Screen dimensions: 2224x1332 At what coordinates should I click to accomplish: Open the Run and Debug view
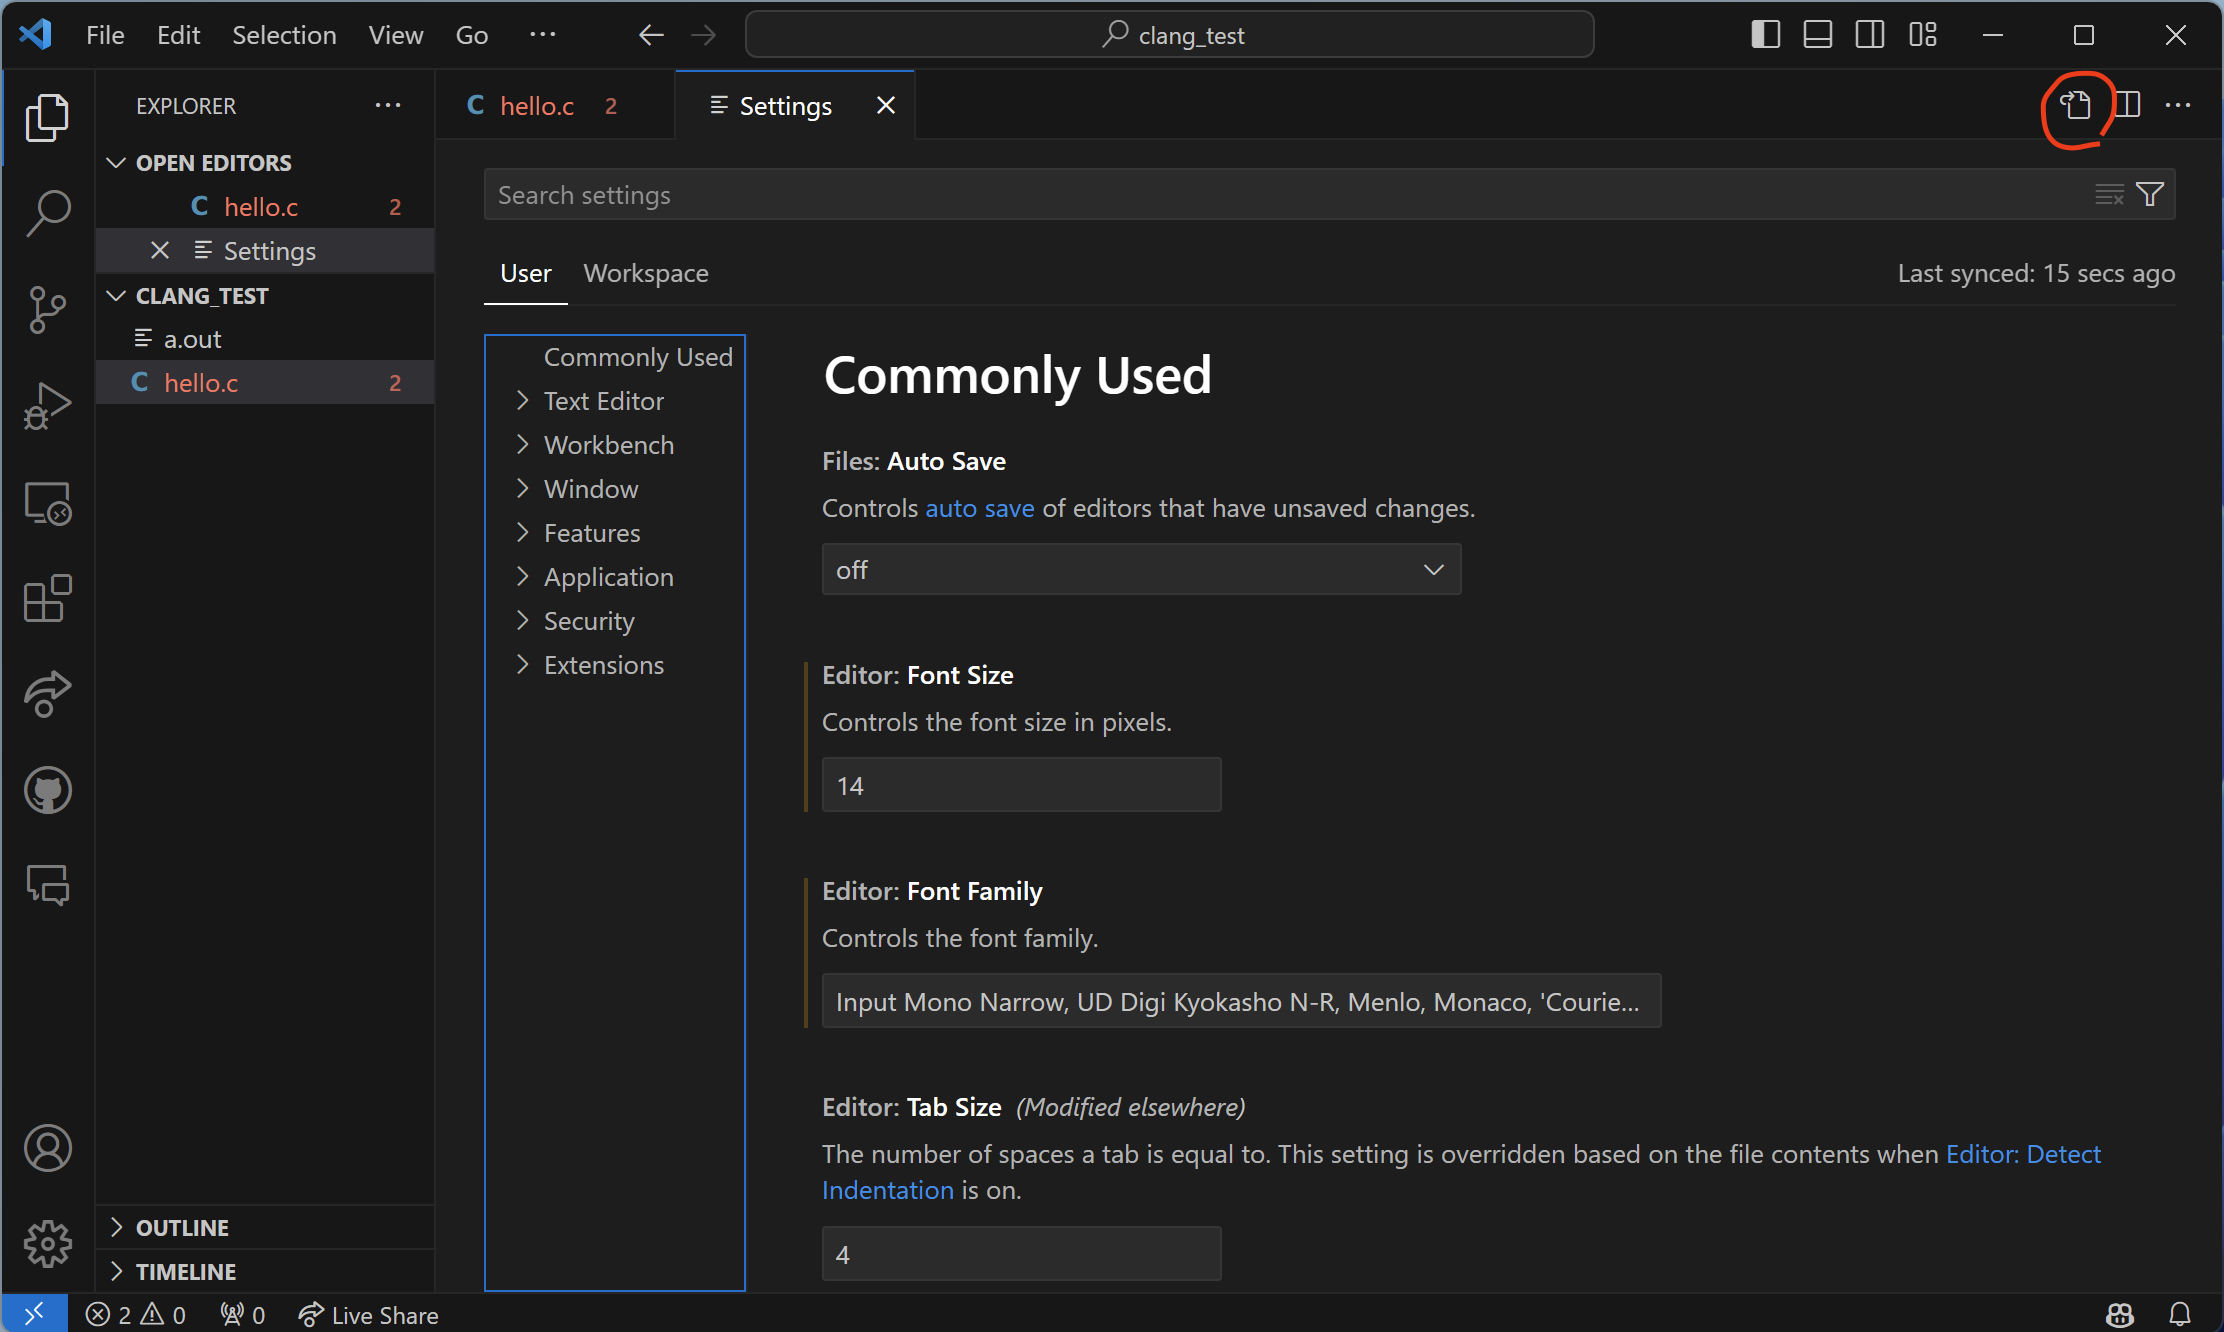click(x=47, y=405)
